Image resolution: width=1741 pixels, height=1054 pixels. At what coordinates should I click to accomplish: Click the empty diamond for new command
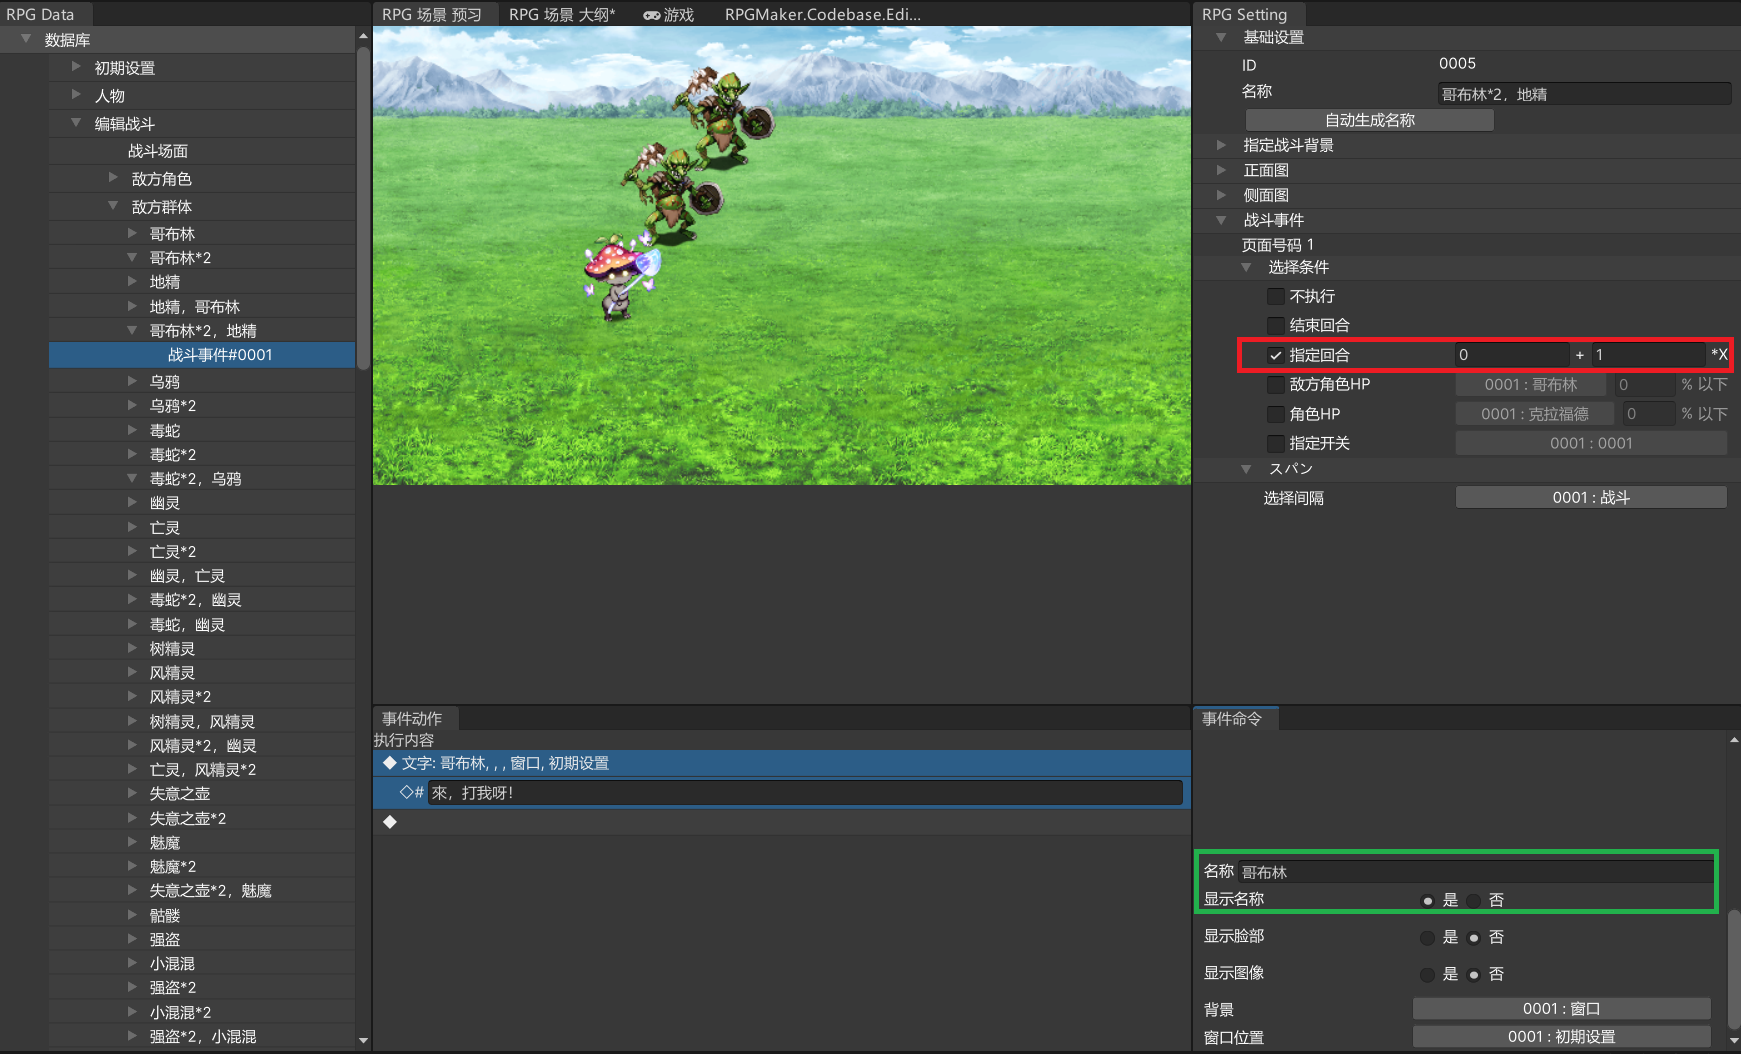(390, 821)
